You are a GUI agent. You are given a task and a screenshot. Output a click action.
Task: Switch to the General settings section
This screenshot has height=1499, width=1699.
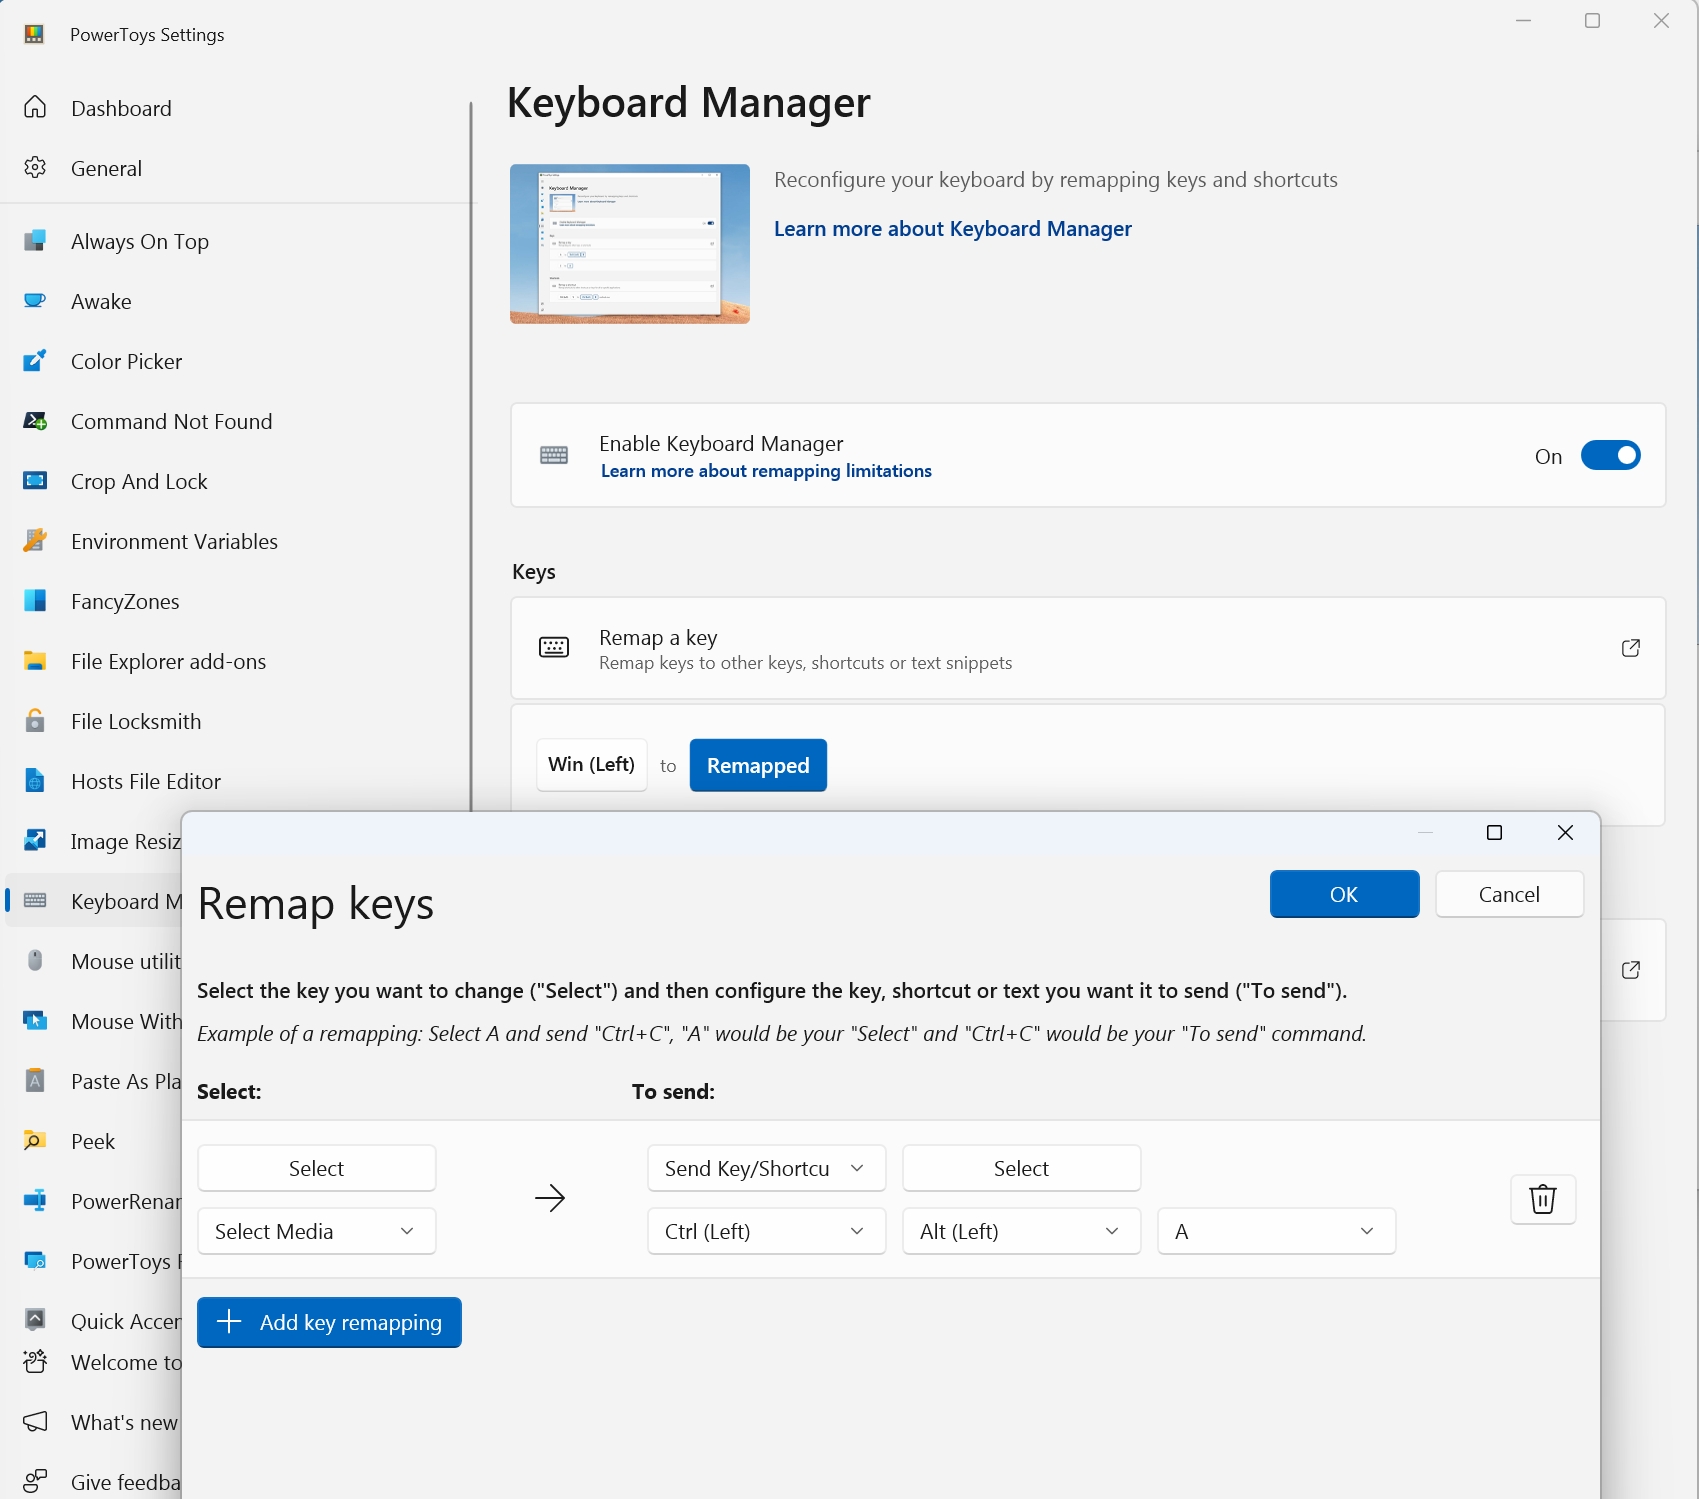(106, 168)
